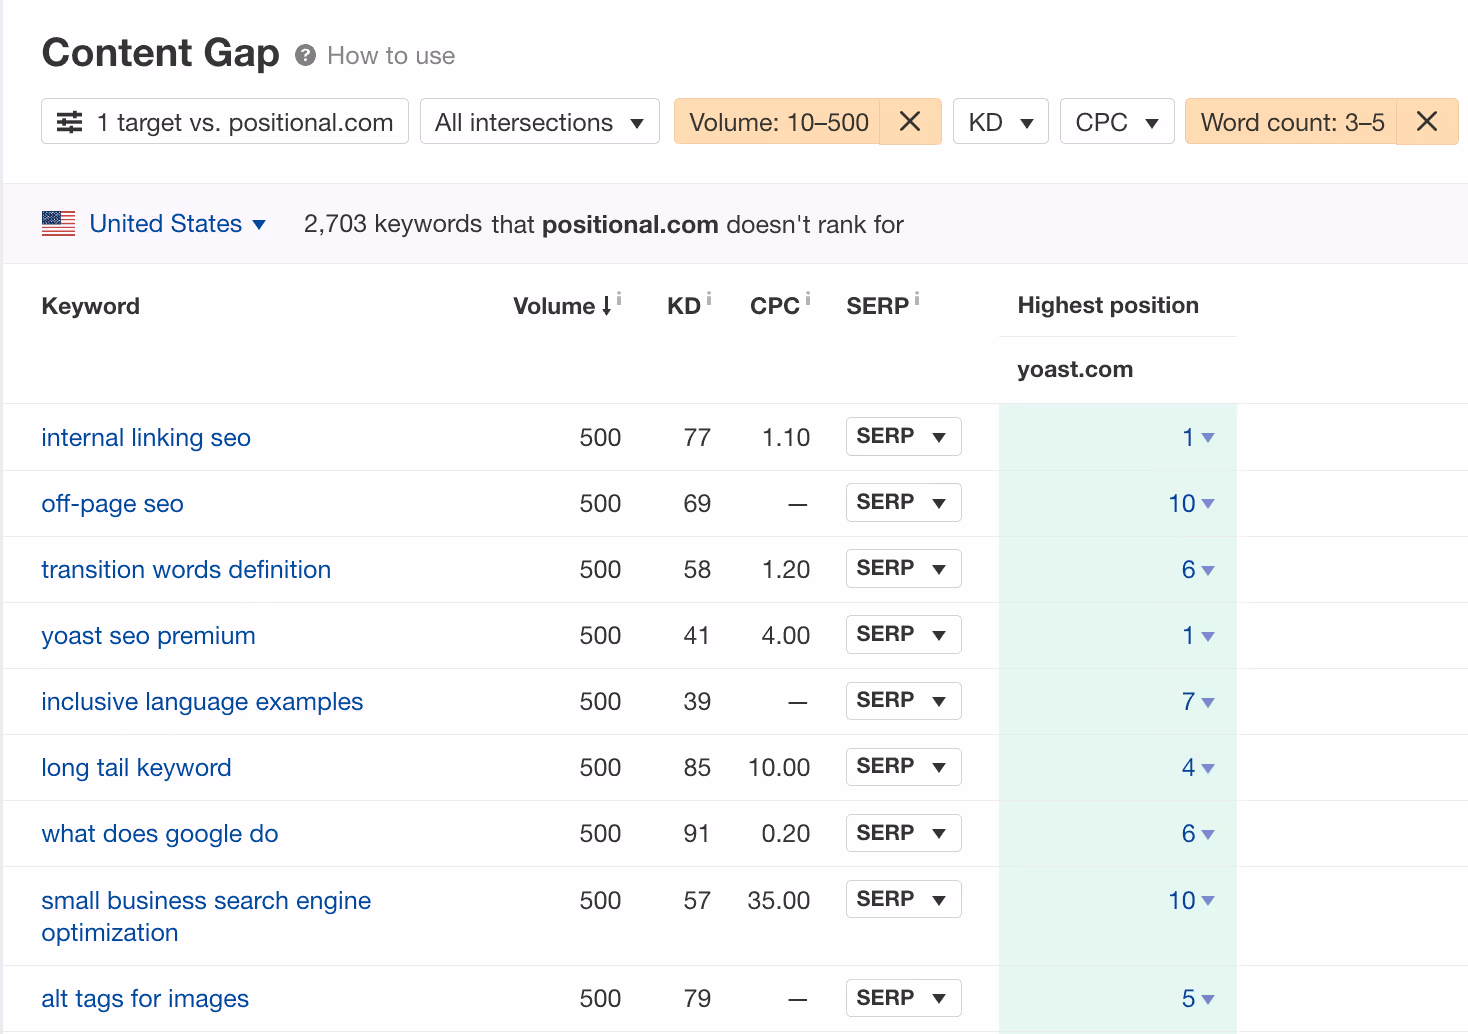Sort by the KD column header
Image resolution: width=1468 pixels, height=1034 pixels.
pyautogui.click(x=684, y=306)
